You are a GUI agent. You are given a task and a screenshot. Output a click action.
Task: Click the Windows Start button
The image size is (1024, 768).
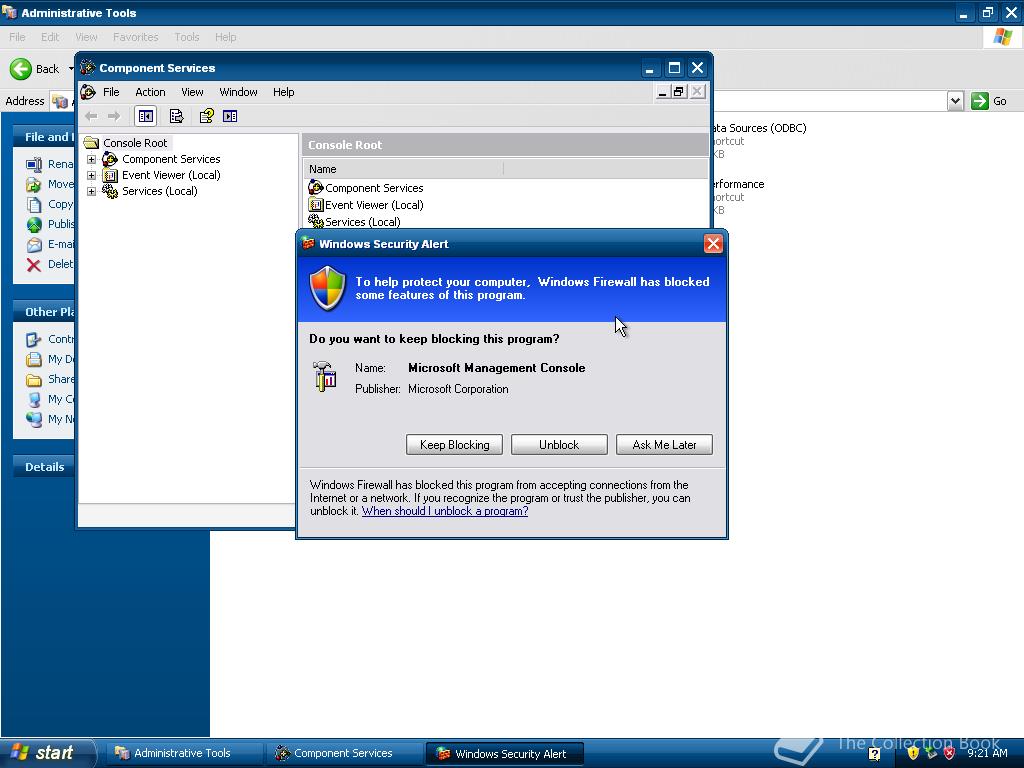(47, 753)
